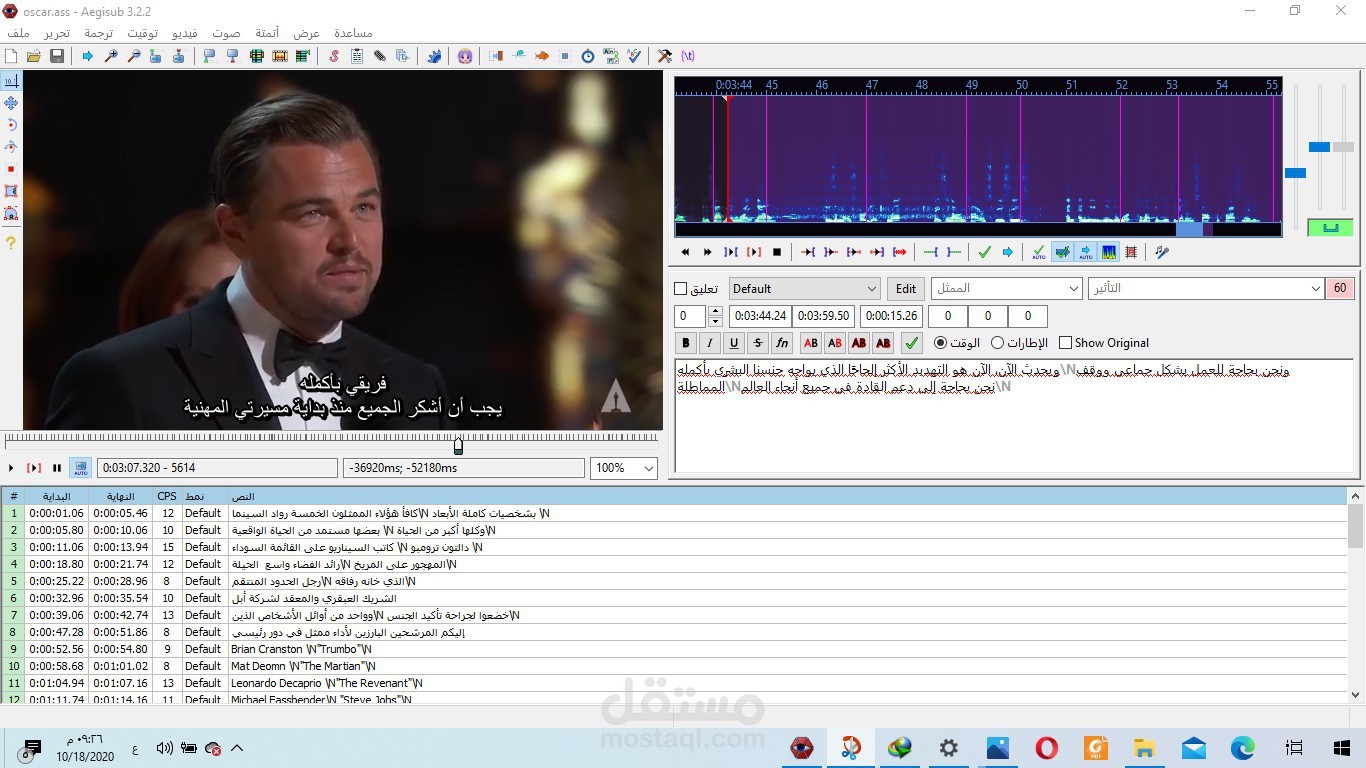
Task: Open the توقيت timing menu
Action: [x=142, y=33]
